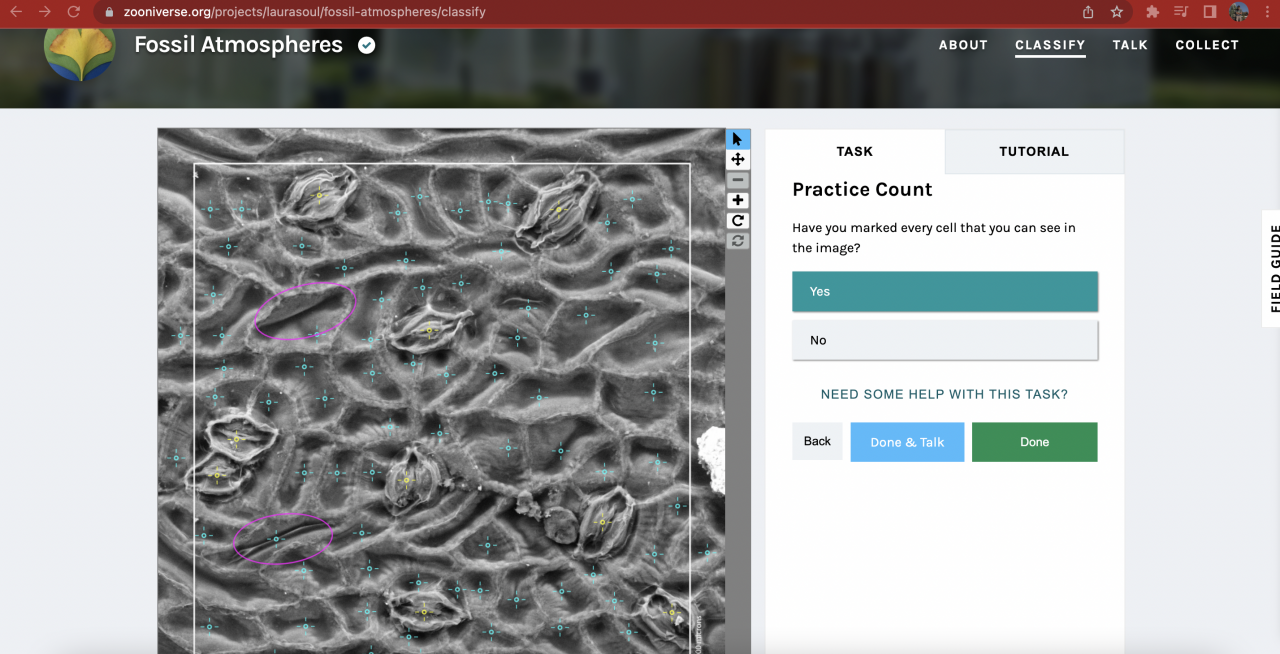Expand the Field Guide side panel
The height and width of the screenshot is (654, 1280).
tap(1273, 268)
